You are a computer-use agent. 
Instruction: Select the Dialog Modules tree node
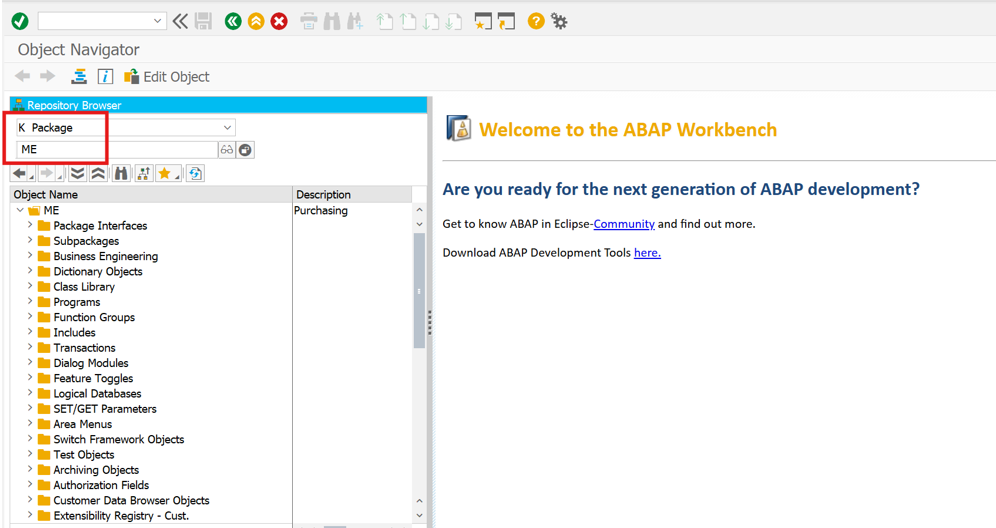click(x=91, y=363)
